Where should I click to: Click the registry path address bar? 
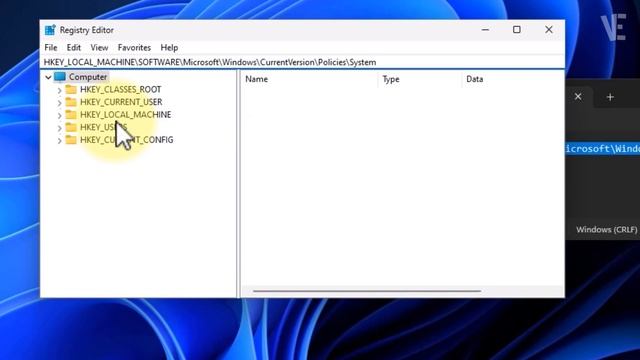click(302, 62)
